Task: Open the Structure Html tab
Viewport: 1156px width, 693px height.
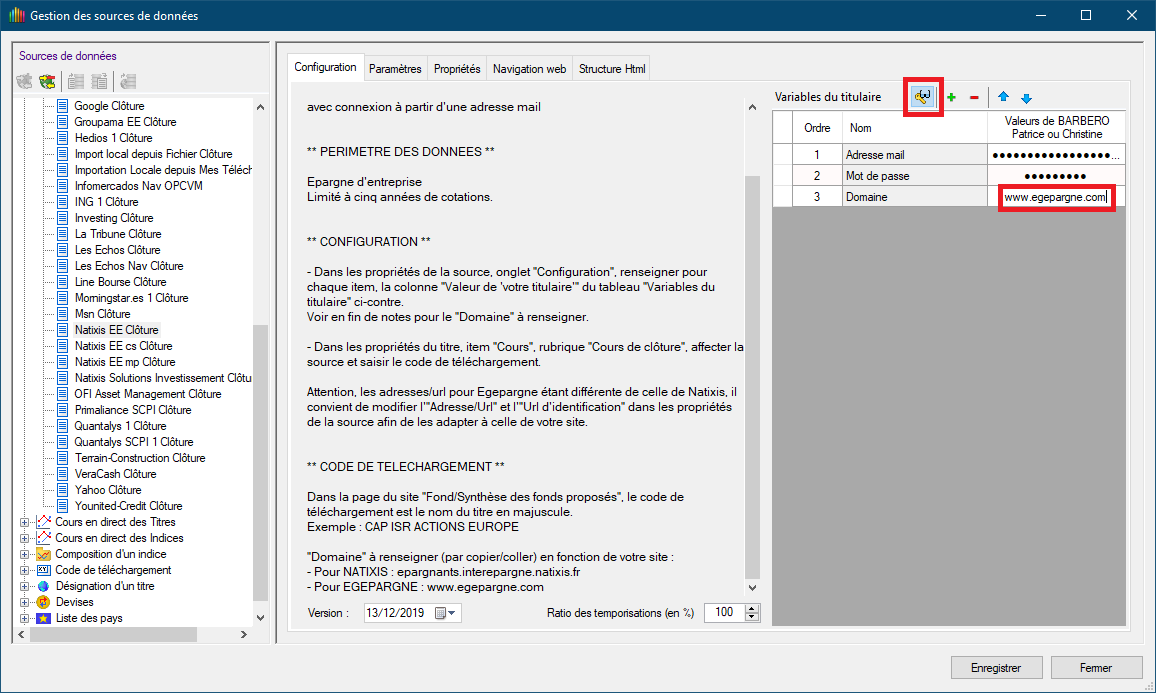Action: tap(612, 69)
